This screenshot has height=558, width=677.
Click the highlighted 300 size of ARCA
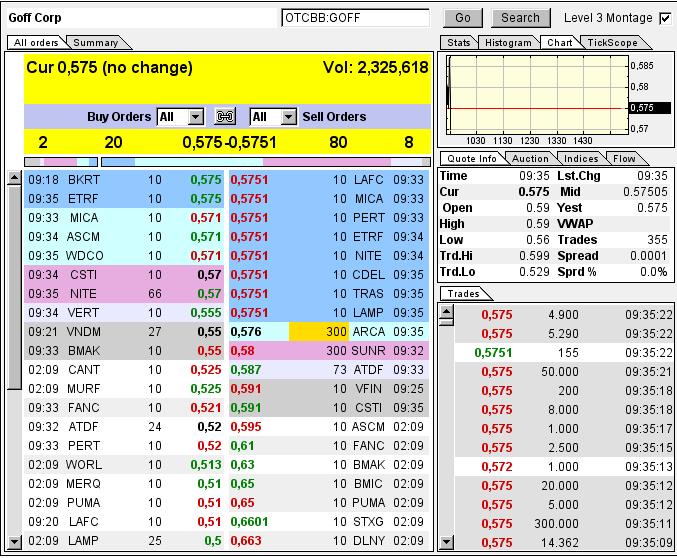tap(319, 332)
